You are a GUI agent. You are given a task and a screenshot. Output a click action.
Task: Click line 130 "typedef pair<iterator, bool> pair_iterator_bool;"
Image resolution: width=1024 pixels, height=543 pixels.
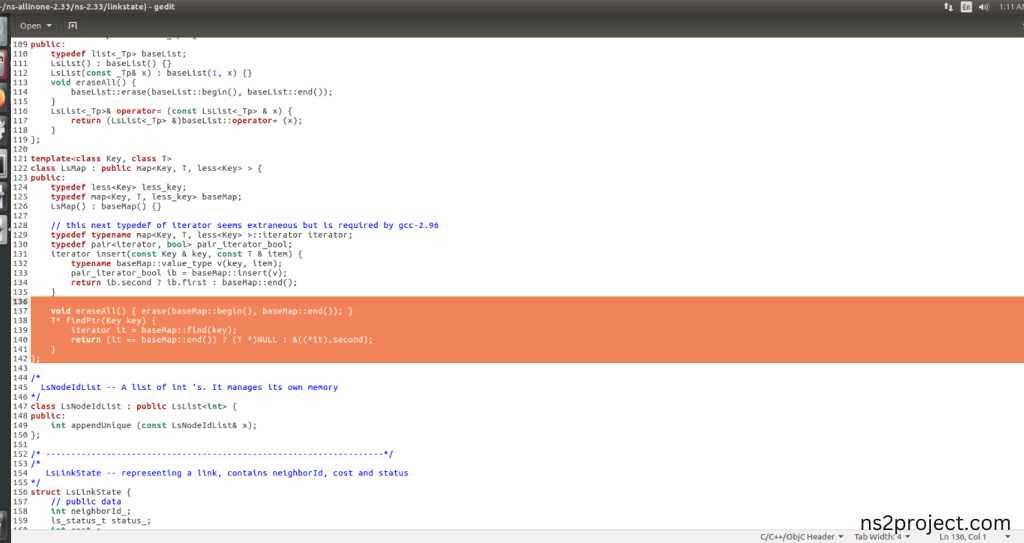(x=172, y=244)
